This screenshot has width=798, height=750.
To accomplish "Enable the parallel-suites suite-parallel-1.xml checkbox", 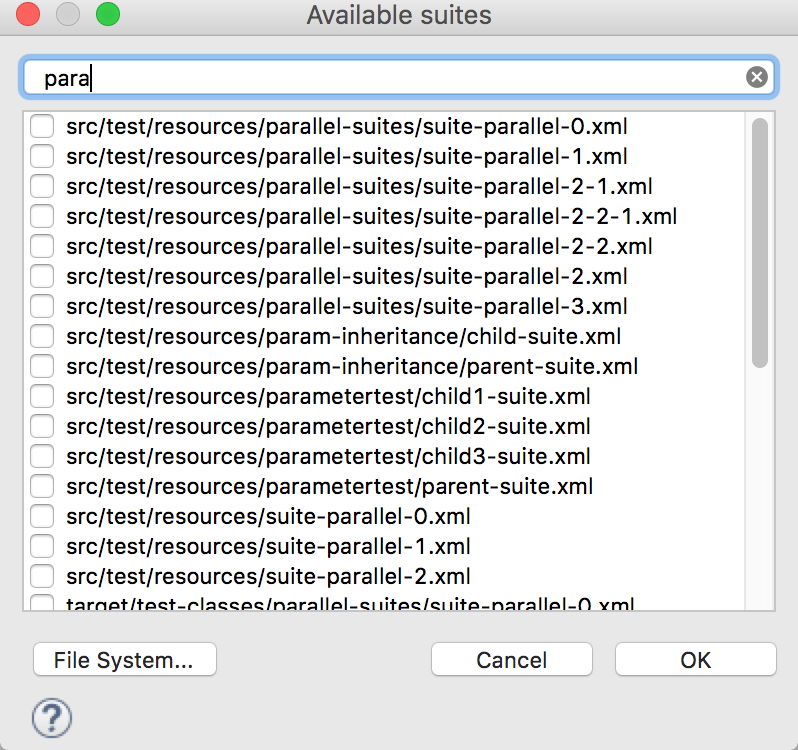I will 42,157.
